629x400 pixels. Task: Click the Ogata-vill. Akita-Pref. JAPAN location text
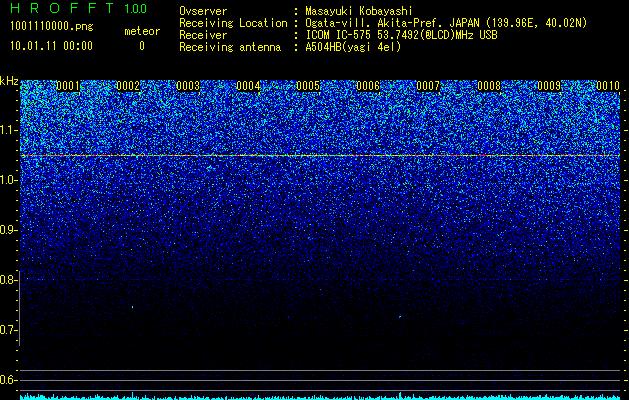coord(446,23)
